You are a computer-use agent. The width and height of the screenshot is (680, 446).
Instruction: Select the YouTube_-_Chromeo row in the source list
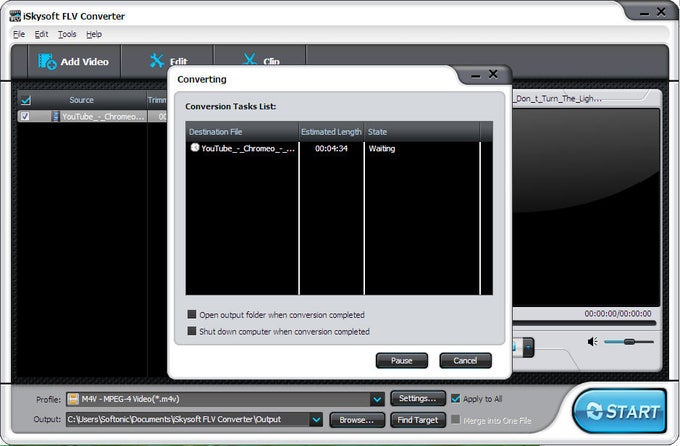coord(92,116)
